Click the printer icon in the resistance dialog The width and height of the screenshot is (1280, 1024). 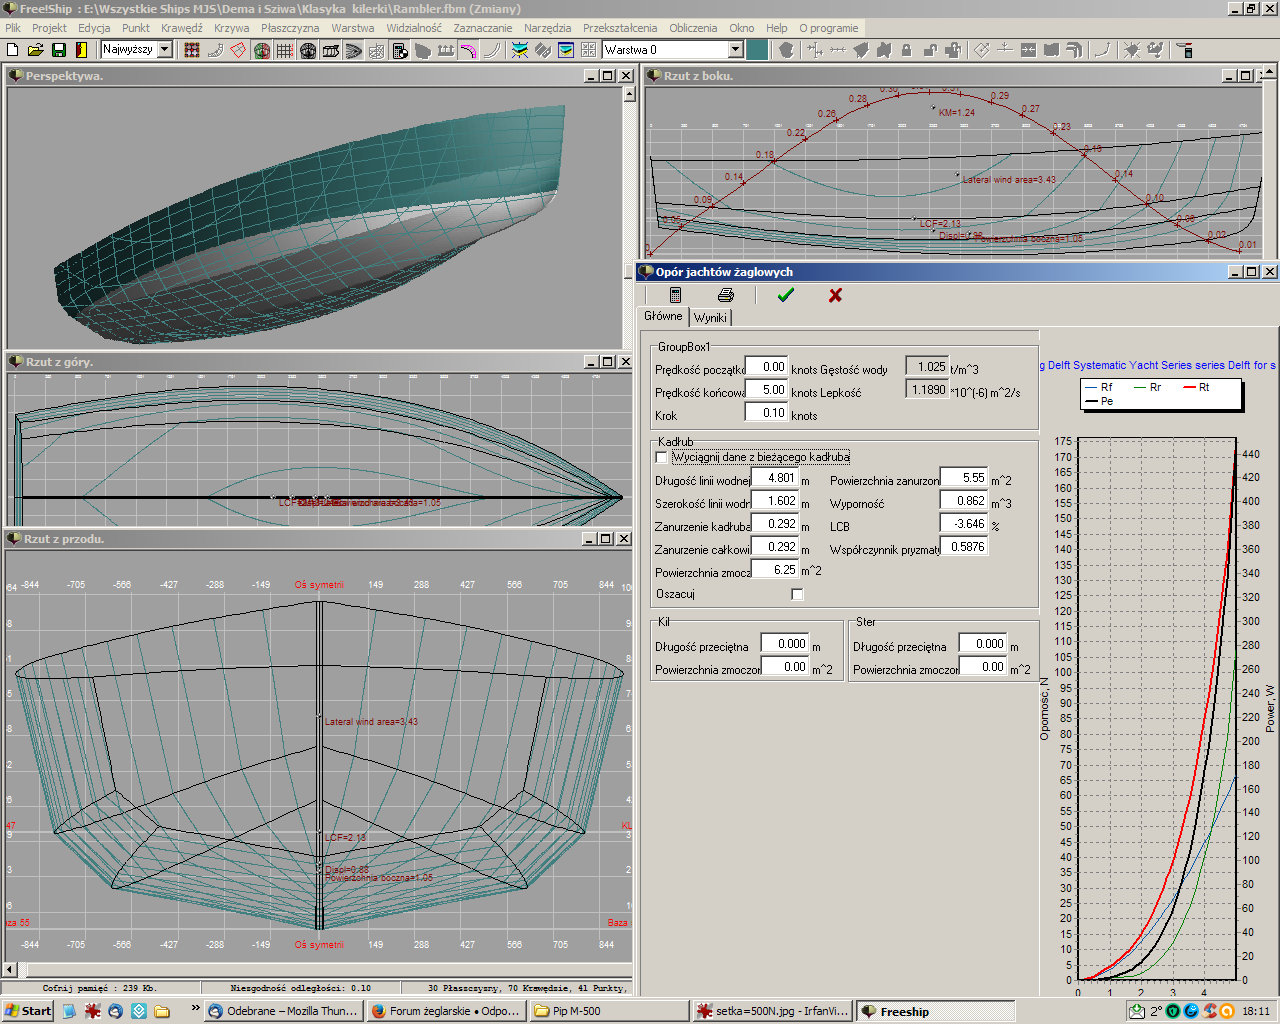(726, 295)
